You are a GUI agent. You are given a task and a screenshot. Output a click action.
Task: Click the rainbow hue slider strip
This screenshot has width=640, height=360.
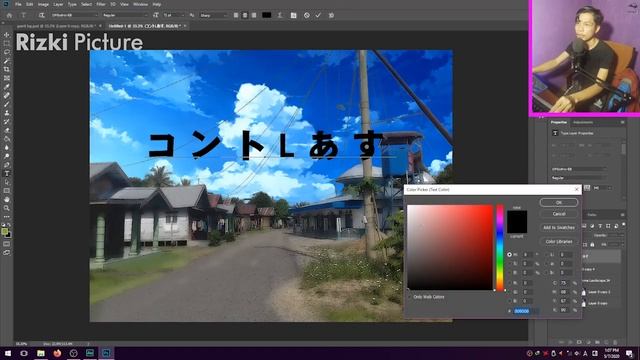click(500, 248)
